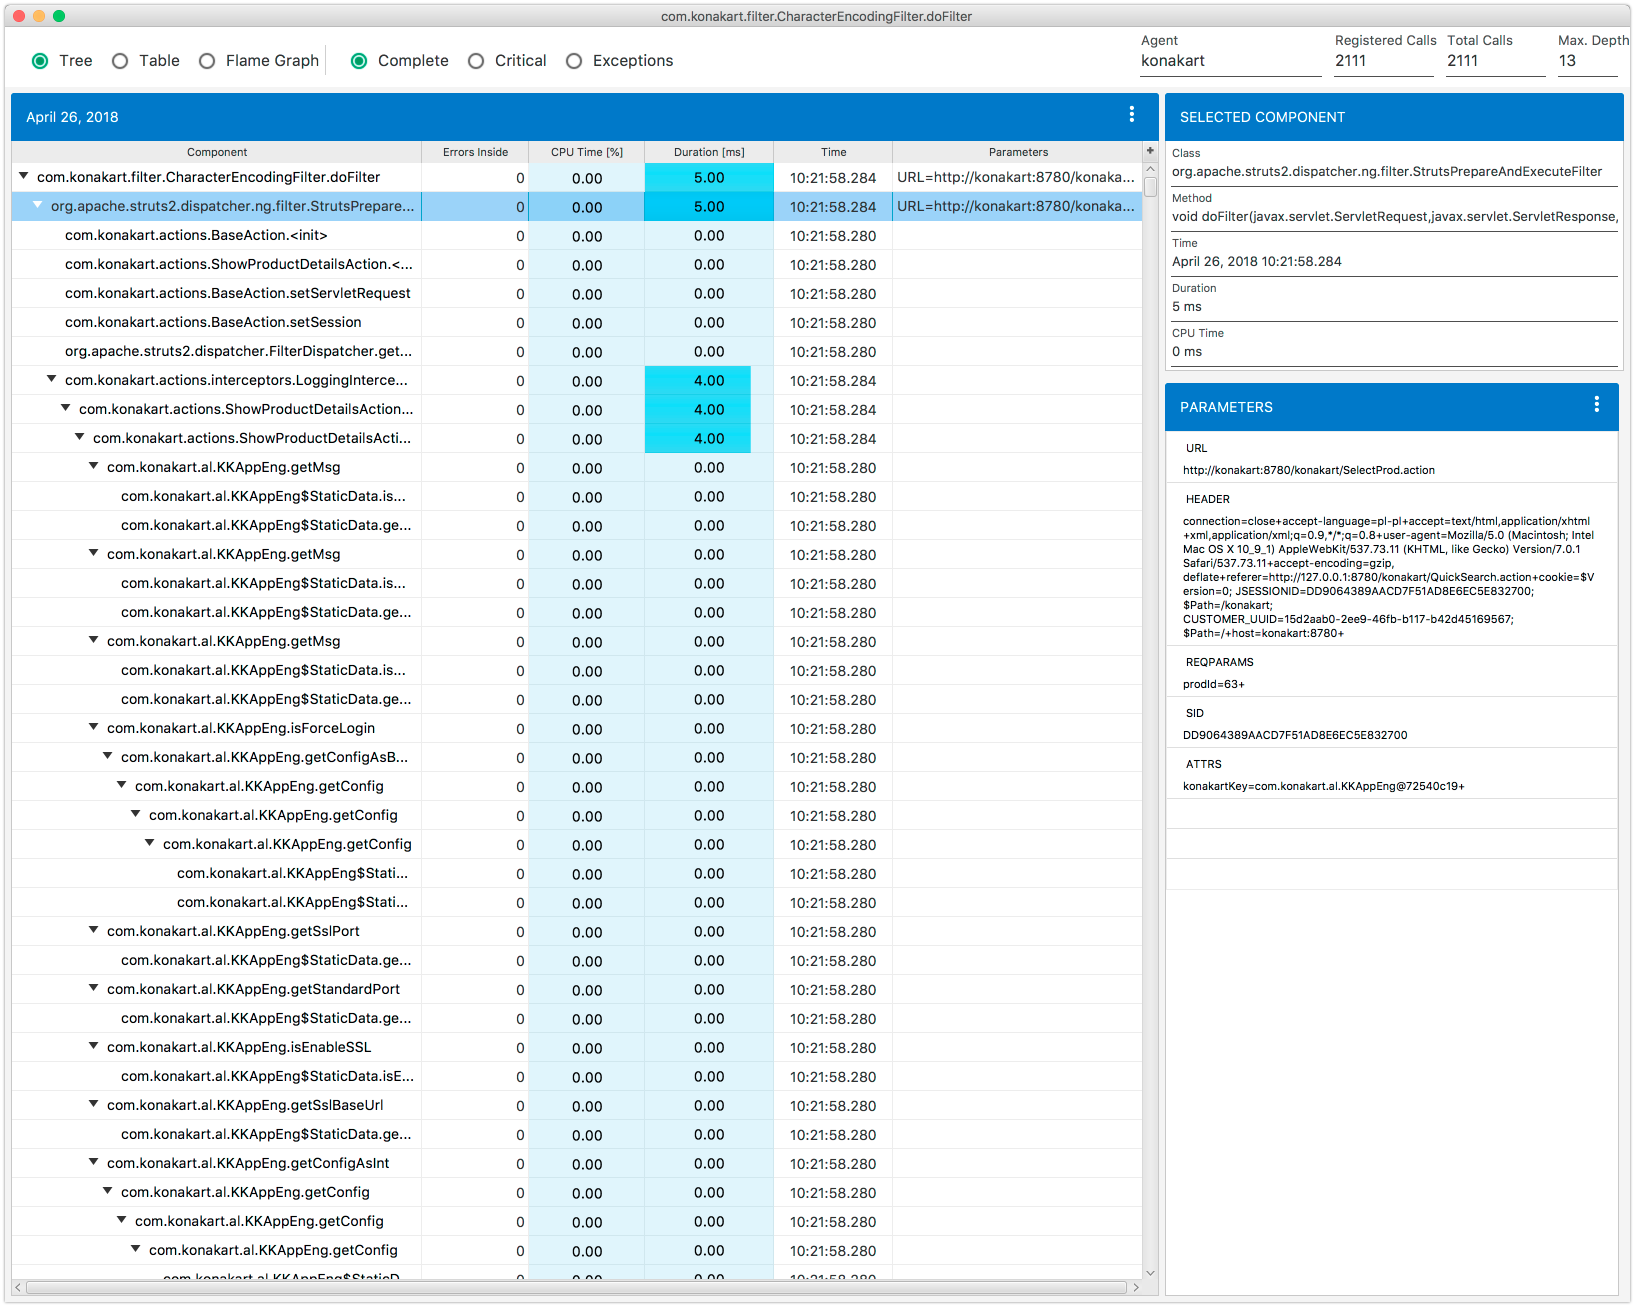Click the Method value void doFilter
Viewport: 1635px width, 1307px height.
click(1394, 216)
